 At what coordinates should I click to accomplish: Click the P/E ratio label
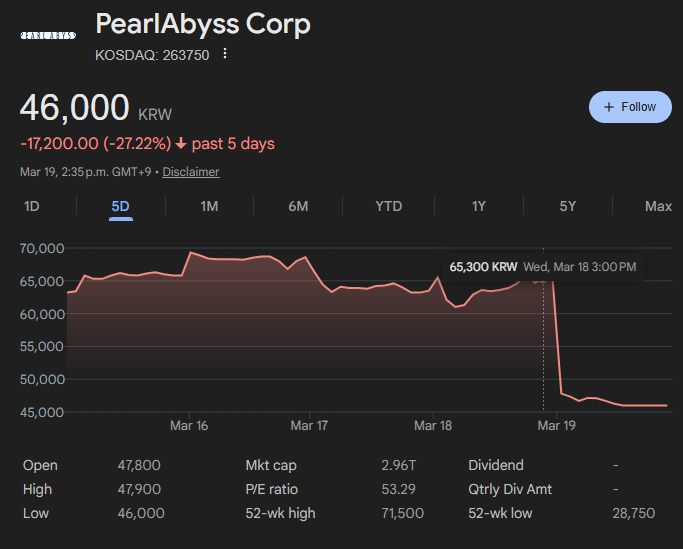coord(271,489)
